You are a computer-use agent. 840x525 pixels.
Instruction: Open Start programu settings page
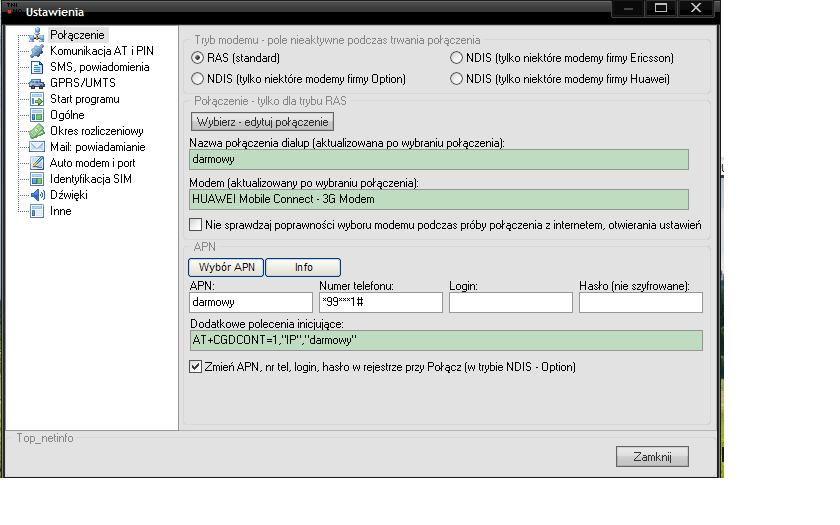tap(84, 99)
